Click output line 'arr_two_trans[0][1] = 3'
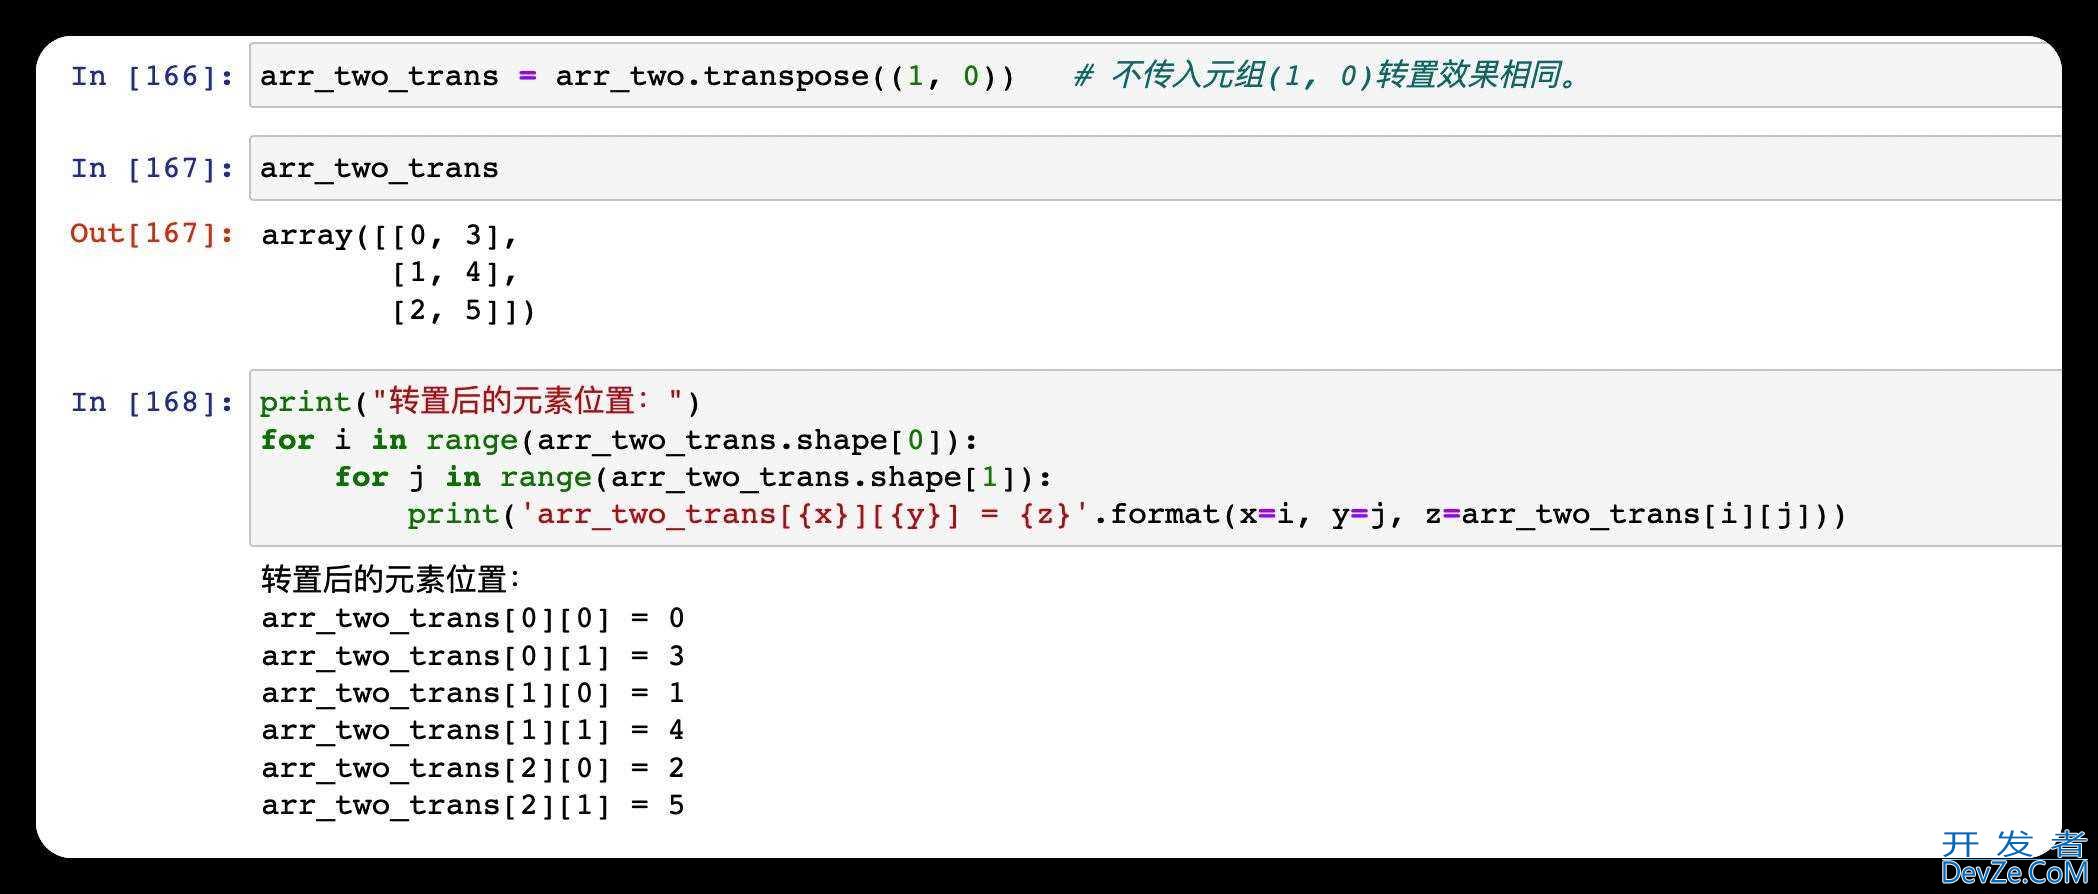The width and height of the screenshot is (2098, 894). pyautogui.click(x=473, y=656)
